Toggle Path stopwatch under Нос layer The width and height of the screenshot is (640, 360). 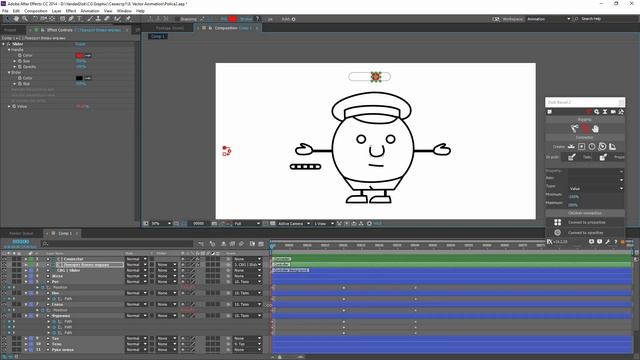pyautogui.click(x=54, y=299)
